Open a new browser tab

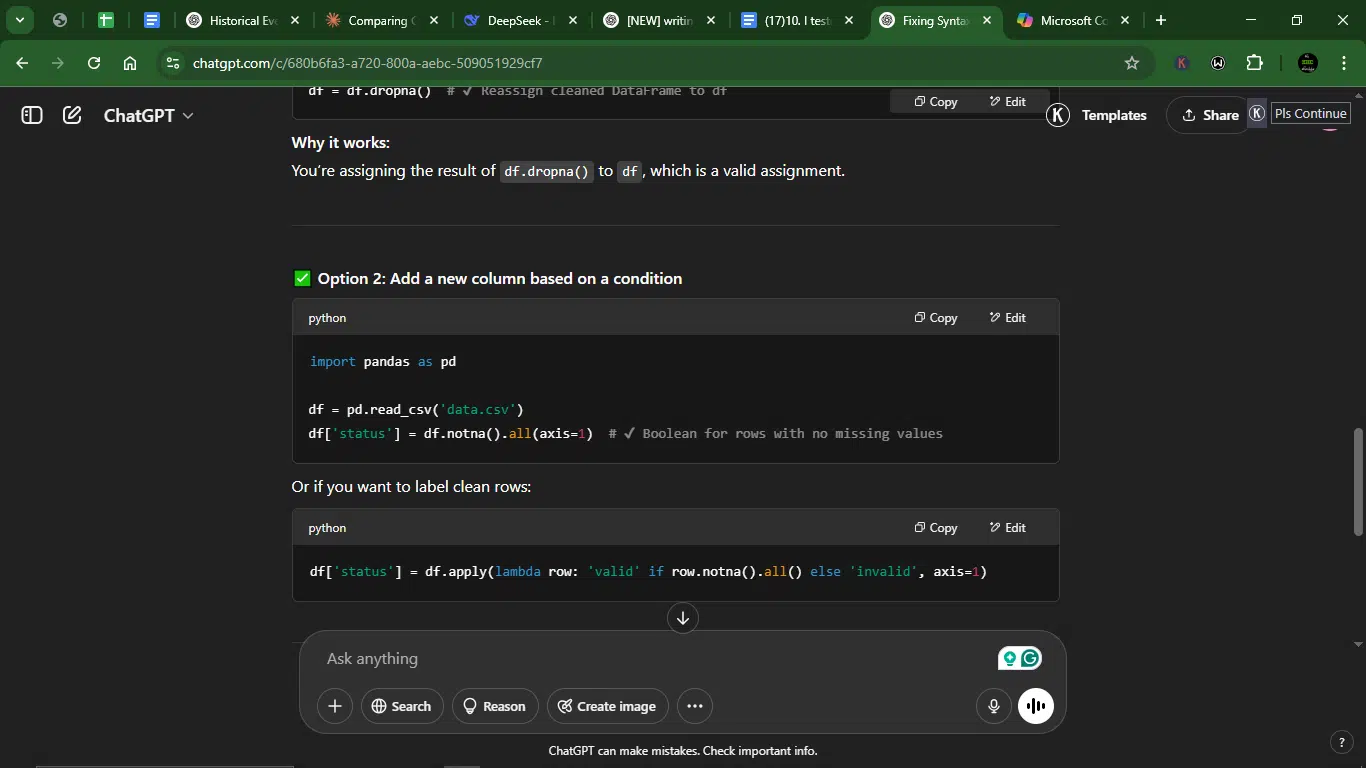tap(1161, 20)
